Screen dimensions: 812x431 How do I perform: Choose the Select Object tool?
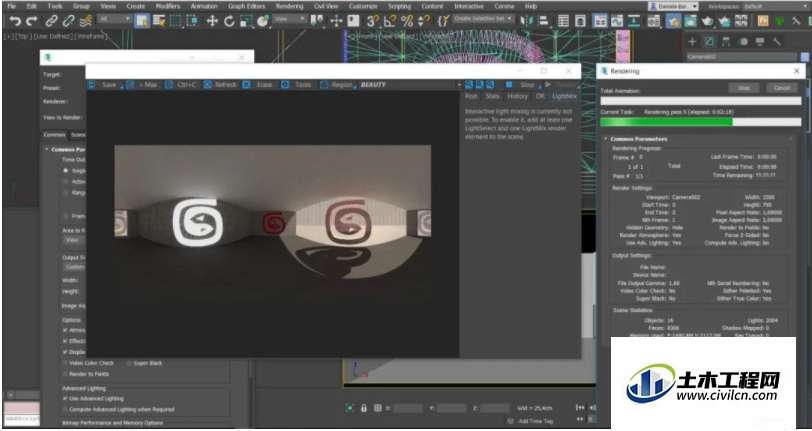[x=141, y=21]
